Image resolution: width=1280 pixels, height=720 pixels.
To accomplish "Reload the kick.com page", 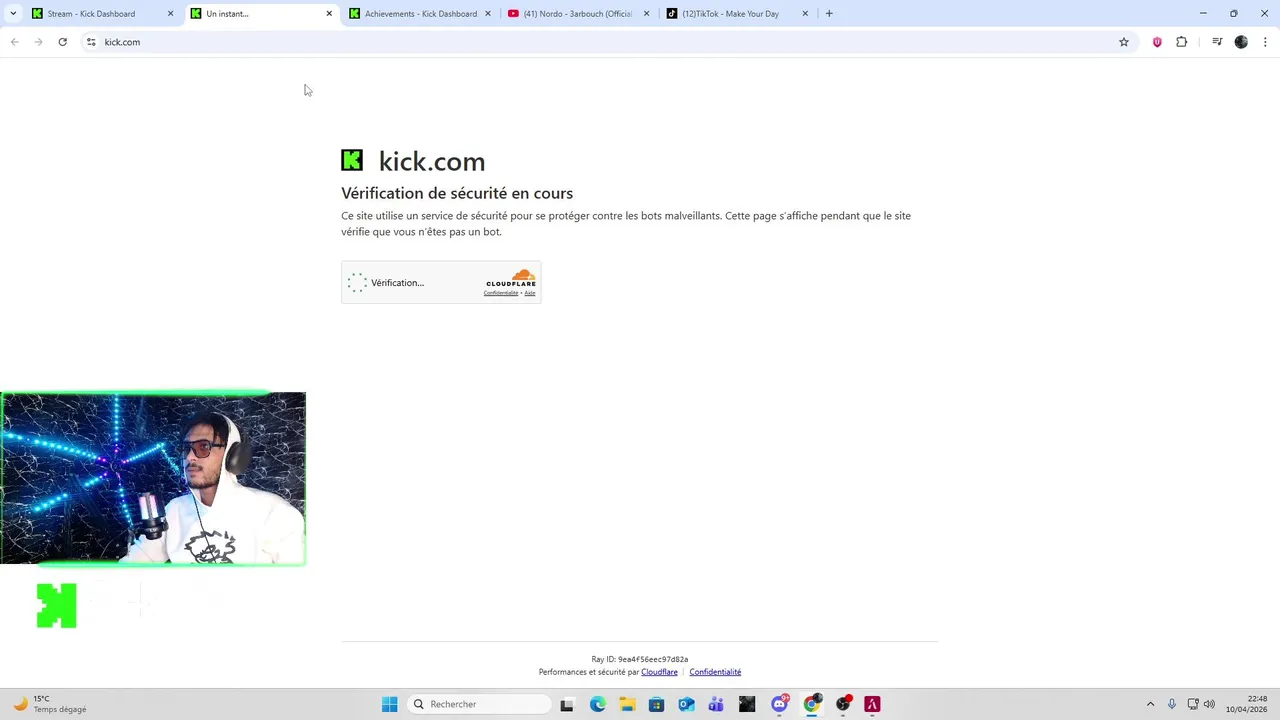I will tap(63, 42).
